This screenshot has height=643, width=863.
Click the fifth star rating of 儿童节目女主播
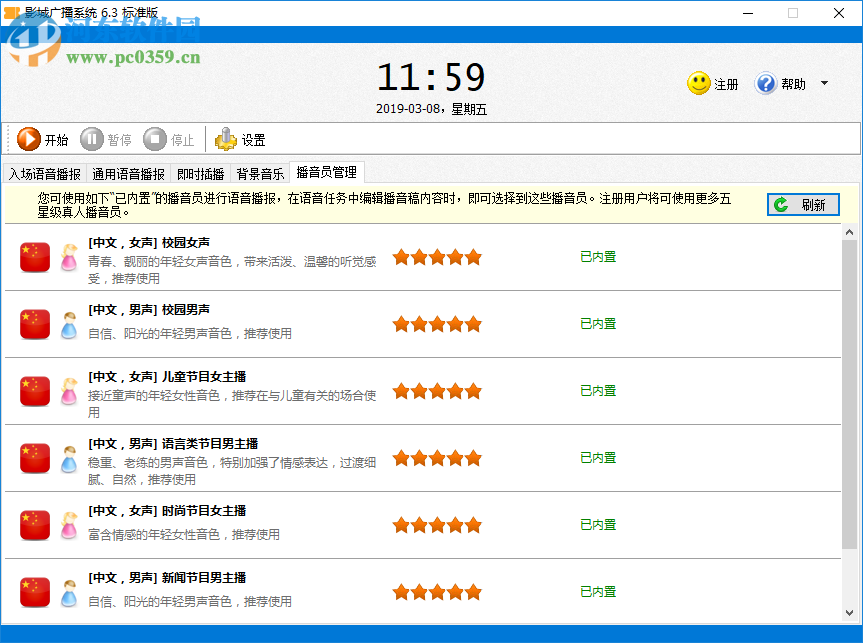pos(473,390)
